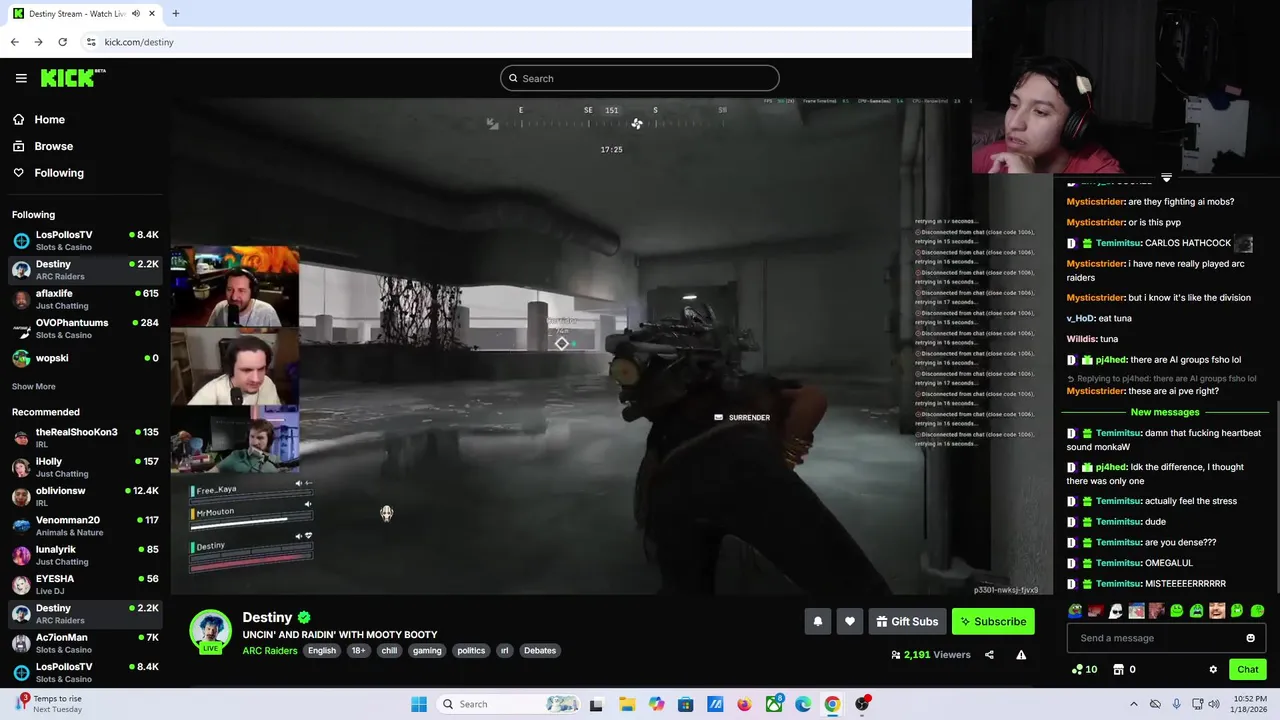Viewport: 1280px width, 720px height.
Task: Insert the white ghost sunglasses emote
Action: [x=1116, y=611]
